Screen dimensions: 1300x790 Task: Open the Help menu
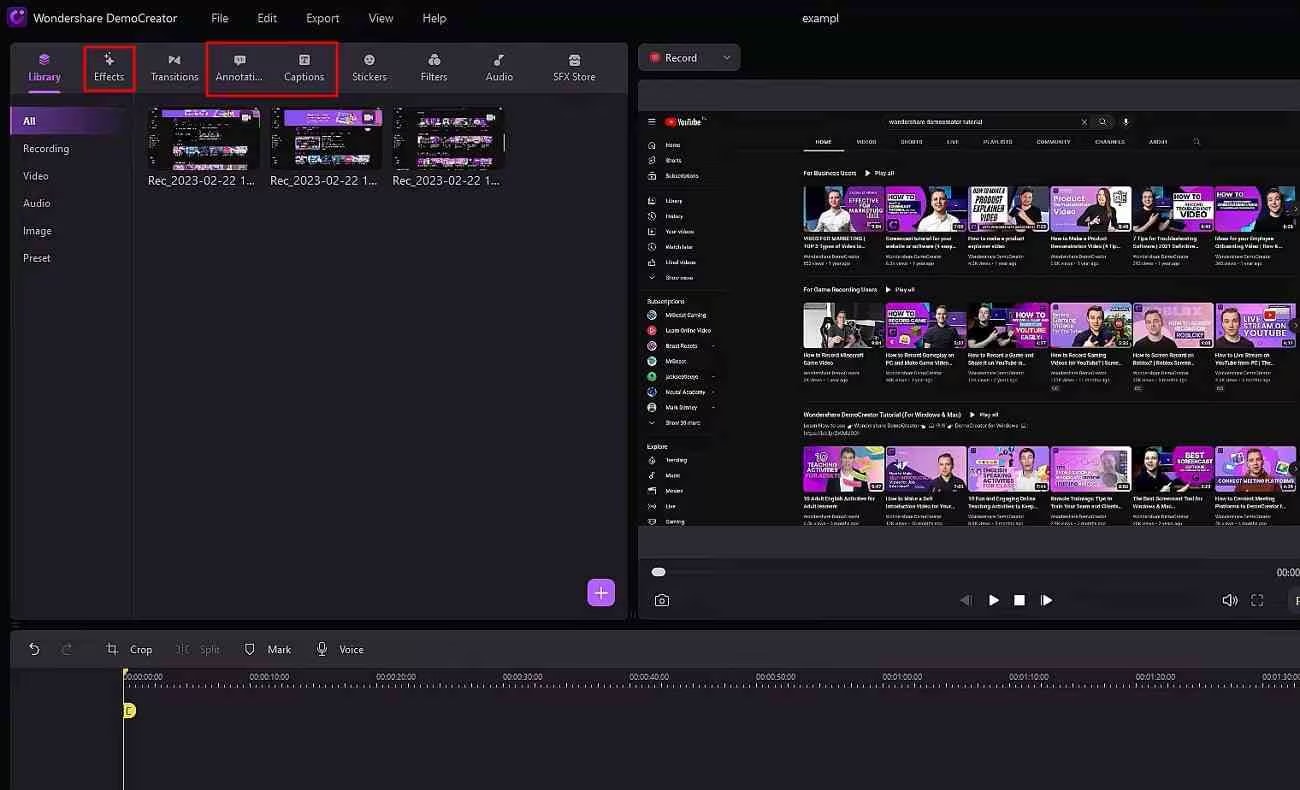[x=434, y=18]
